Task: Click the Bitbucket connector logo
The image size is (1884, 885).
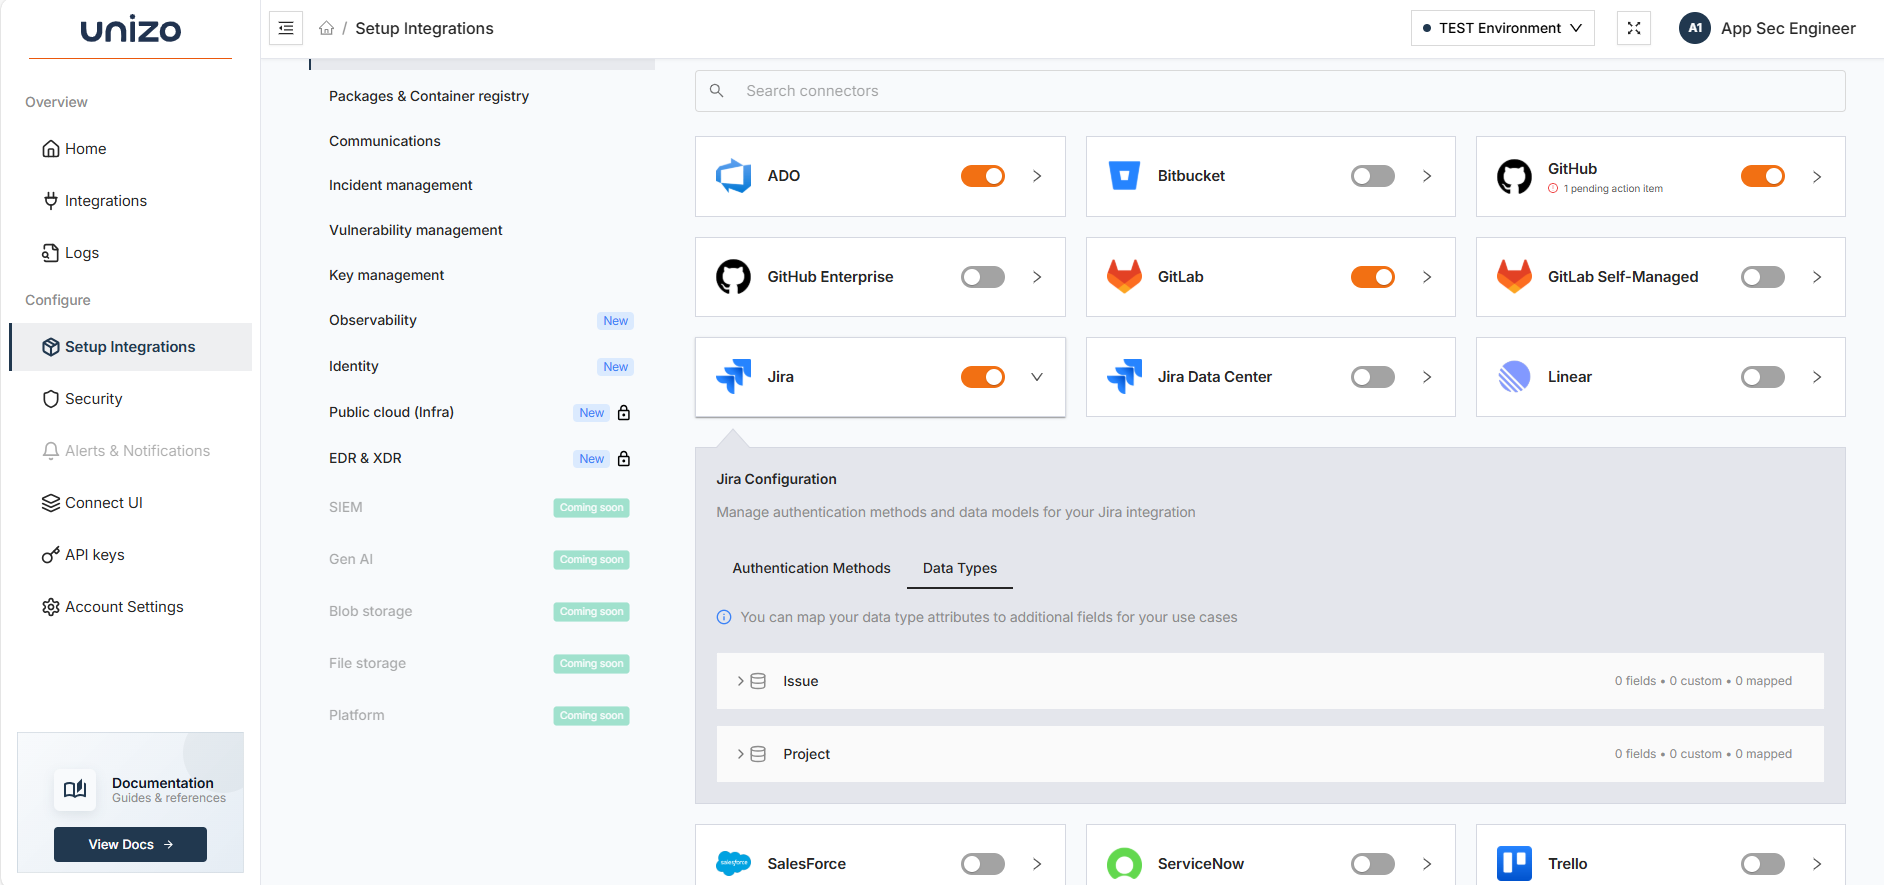Action: 1124,176
